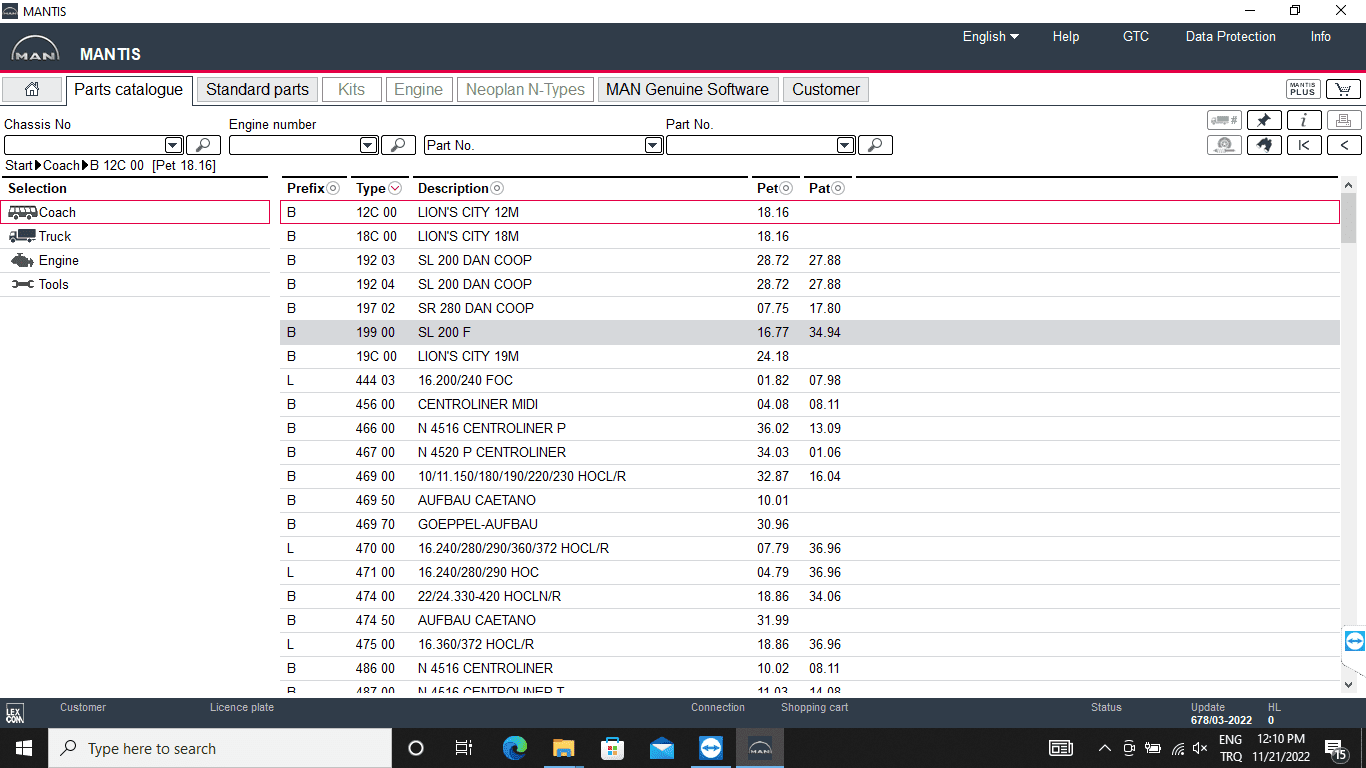Expand the Engine number dropdown
Screen dimensions: 1366x768
tap(368, 145)
